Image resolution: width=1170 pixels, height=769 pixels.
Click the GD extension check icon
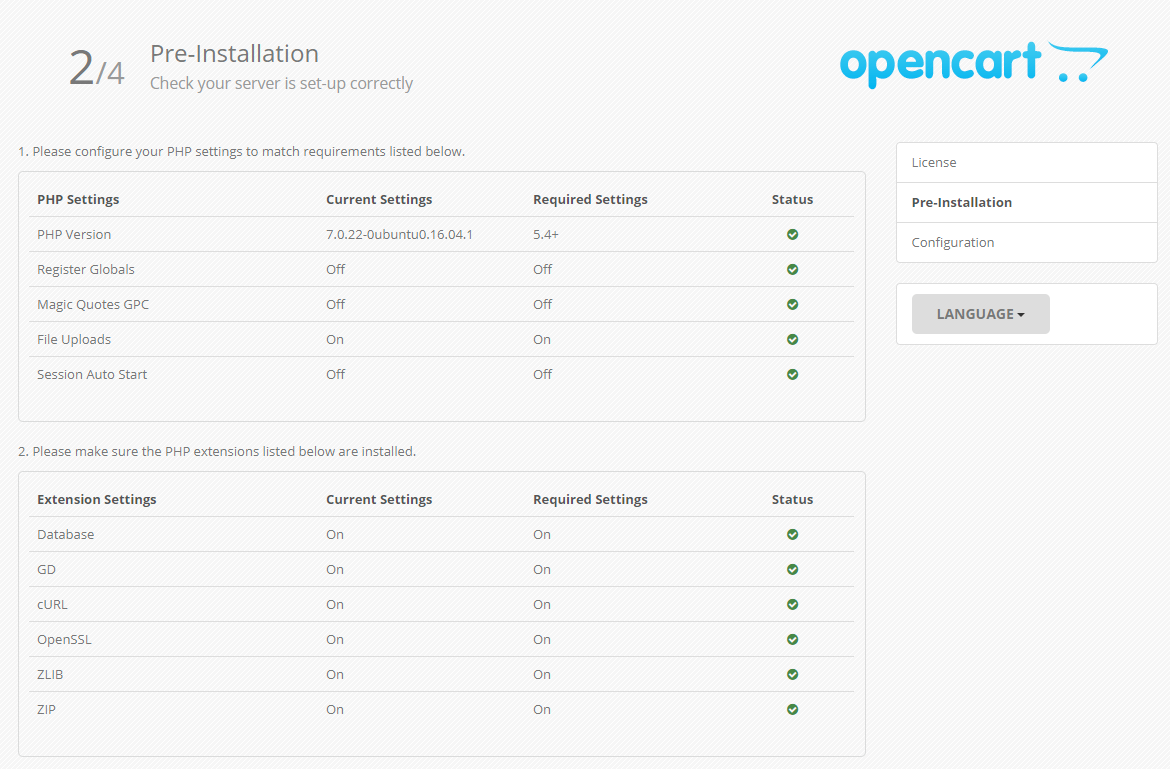tap(792, 569)
